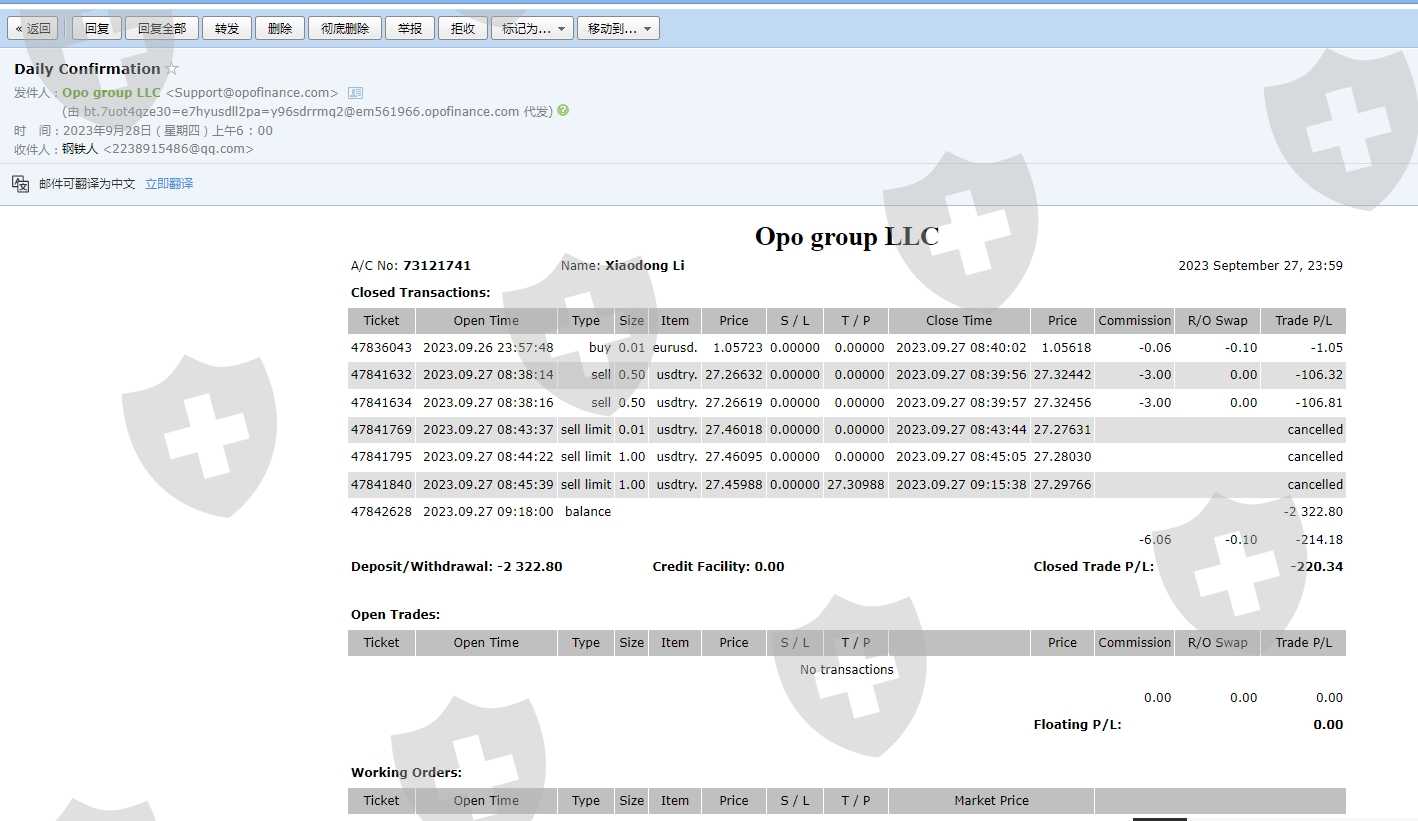Expand the 标记为 dropdown
This screenshot has width=1418, height=821.
(532, 29)
